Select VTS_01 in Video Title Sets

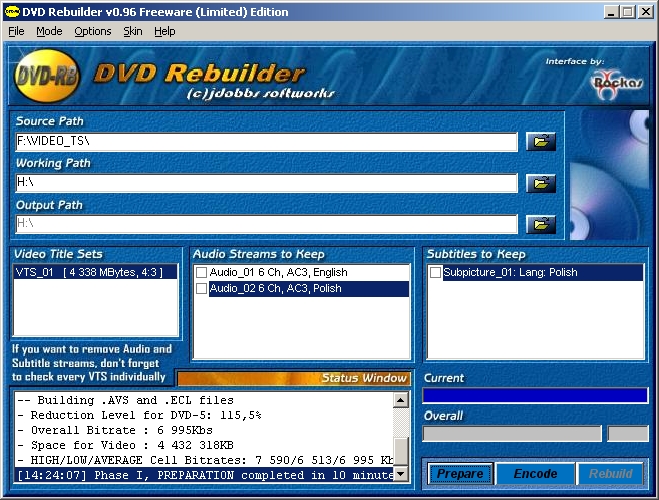point(96,272)
